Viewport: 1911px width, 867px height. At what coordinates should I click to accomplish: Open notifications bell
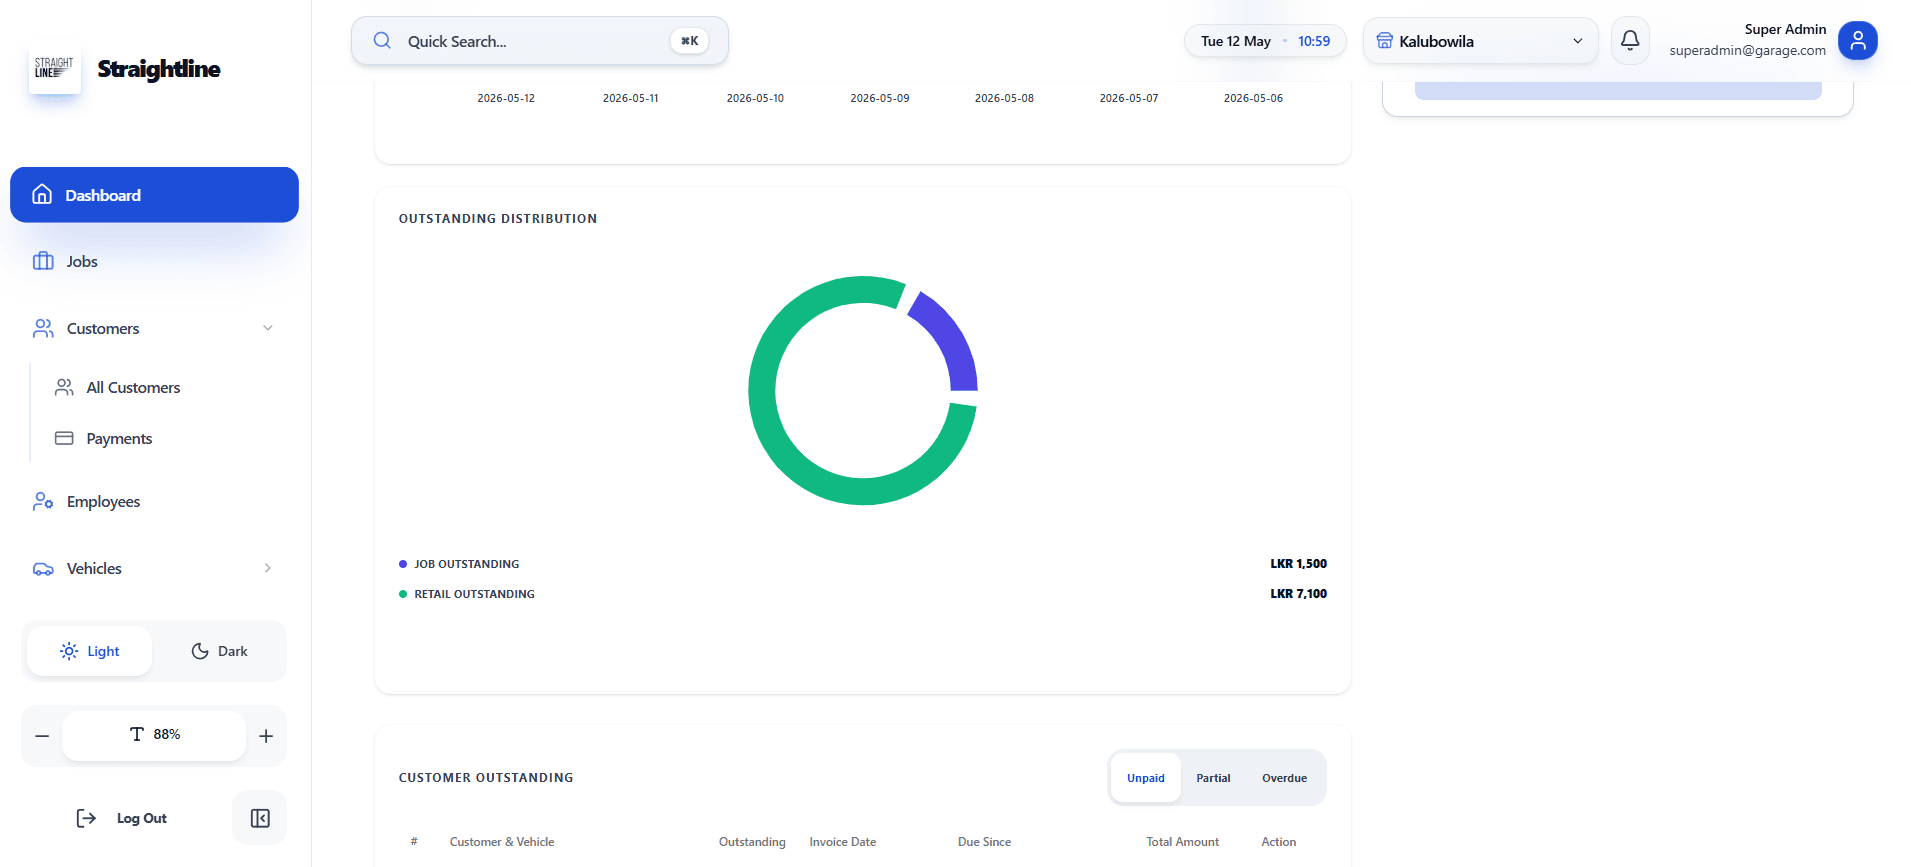point(1630,41)
